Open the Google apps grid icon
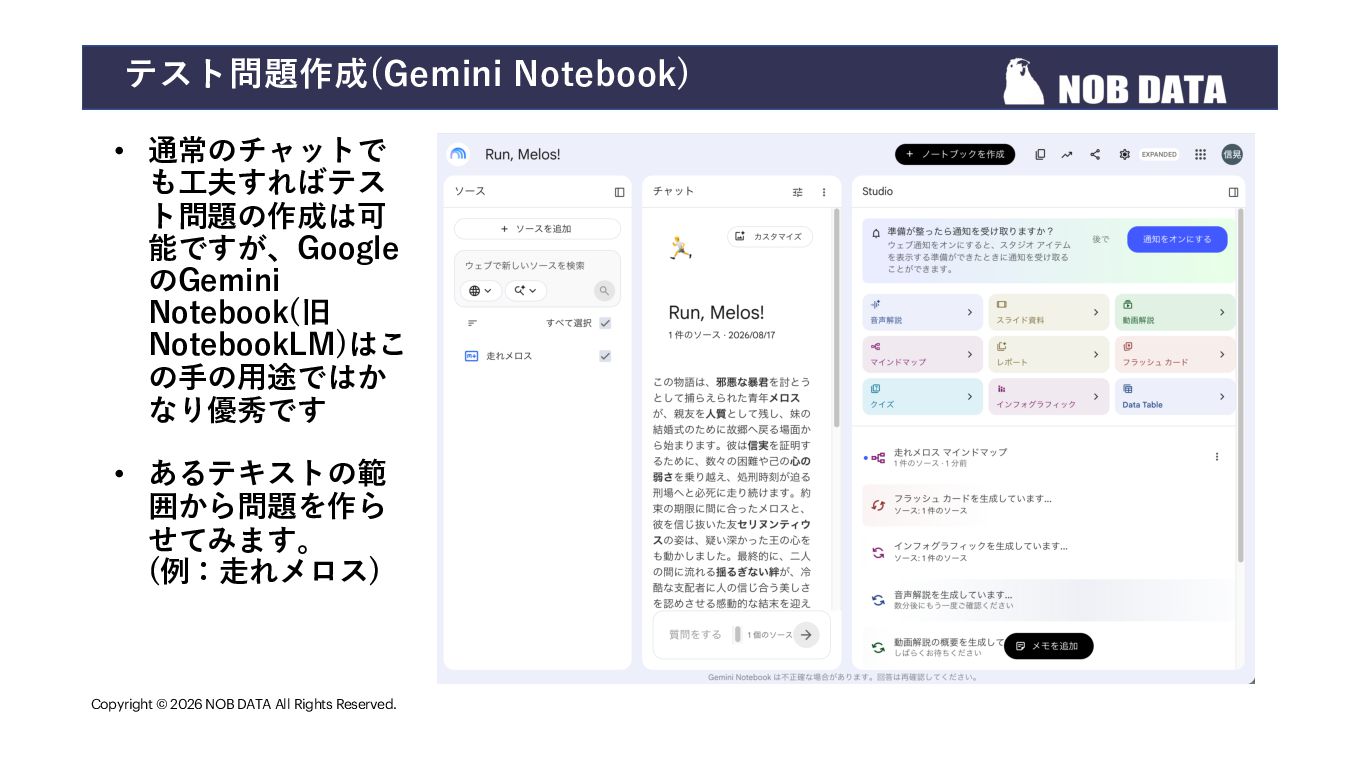1361x765 pixels. pos(1201,155)
